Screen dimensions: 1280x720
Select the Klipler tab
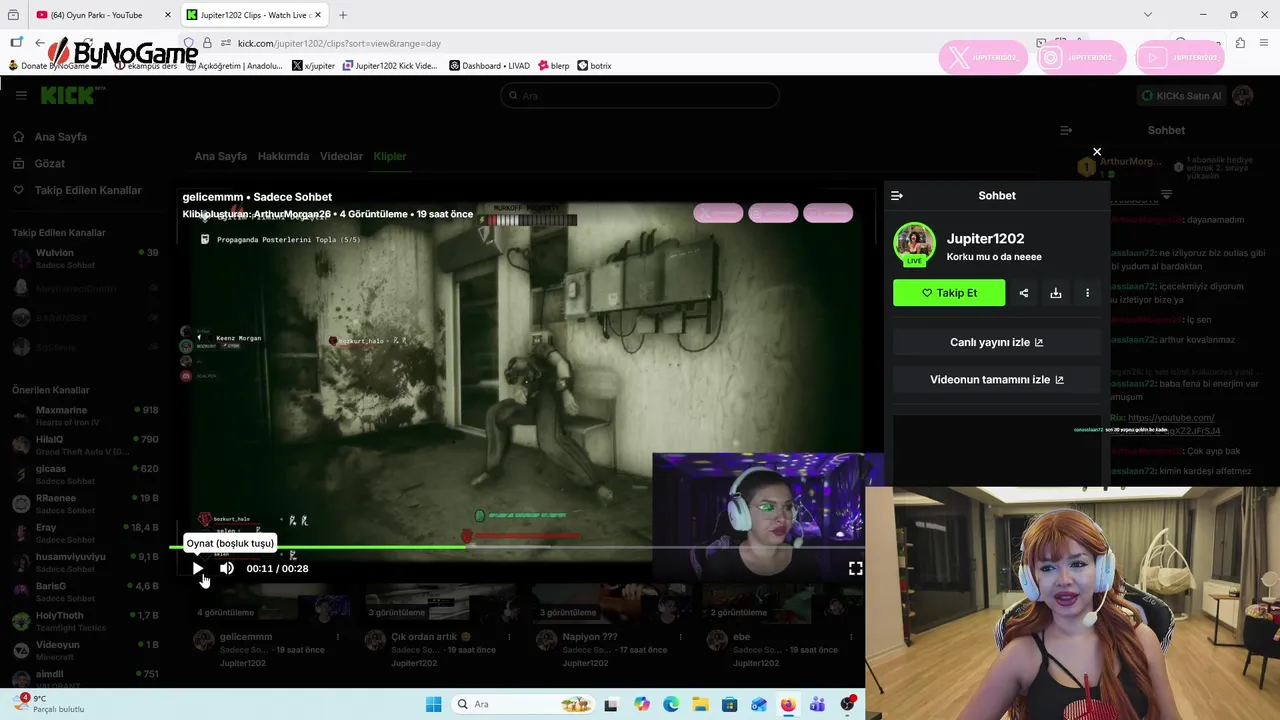(390, 156)
